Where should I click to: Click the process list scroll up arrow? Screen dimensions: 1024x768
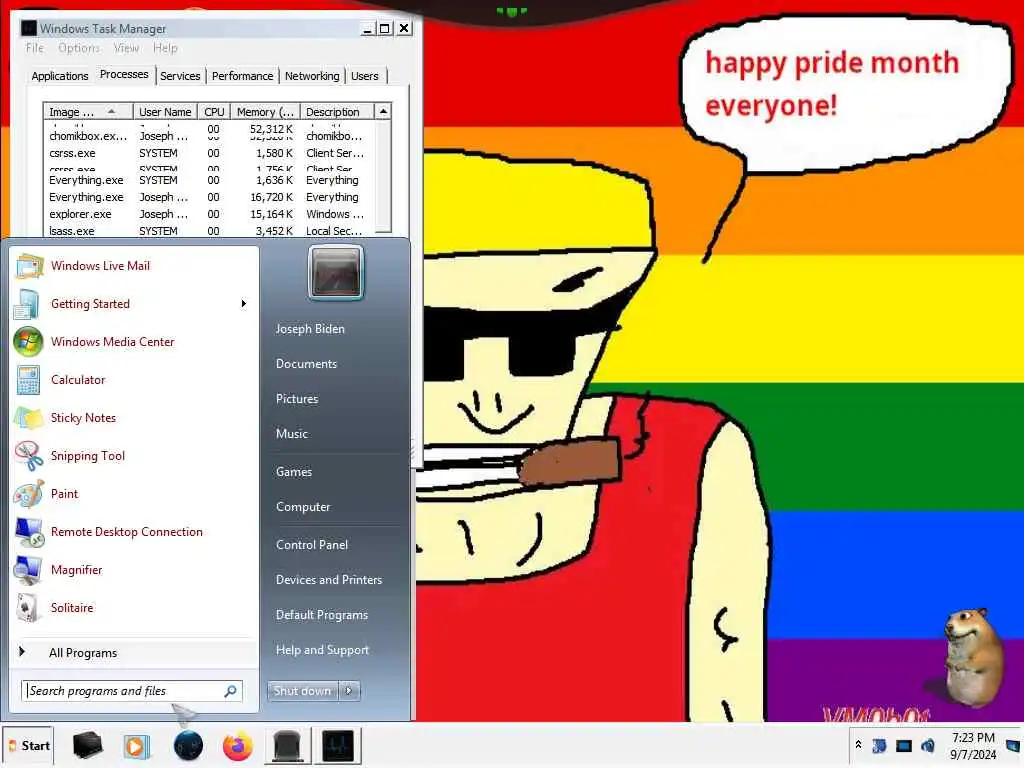pyautogui.click(x=383, y=112)
